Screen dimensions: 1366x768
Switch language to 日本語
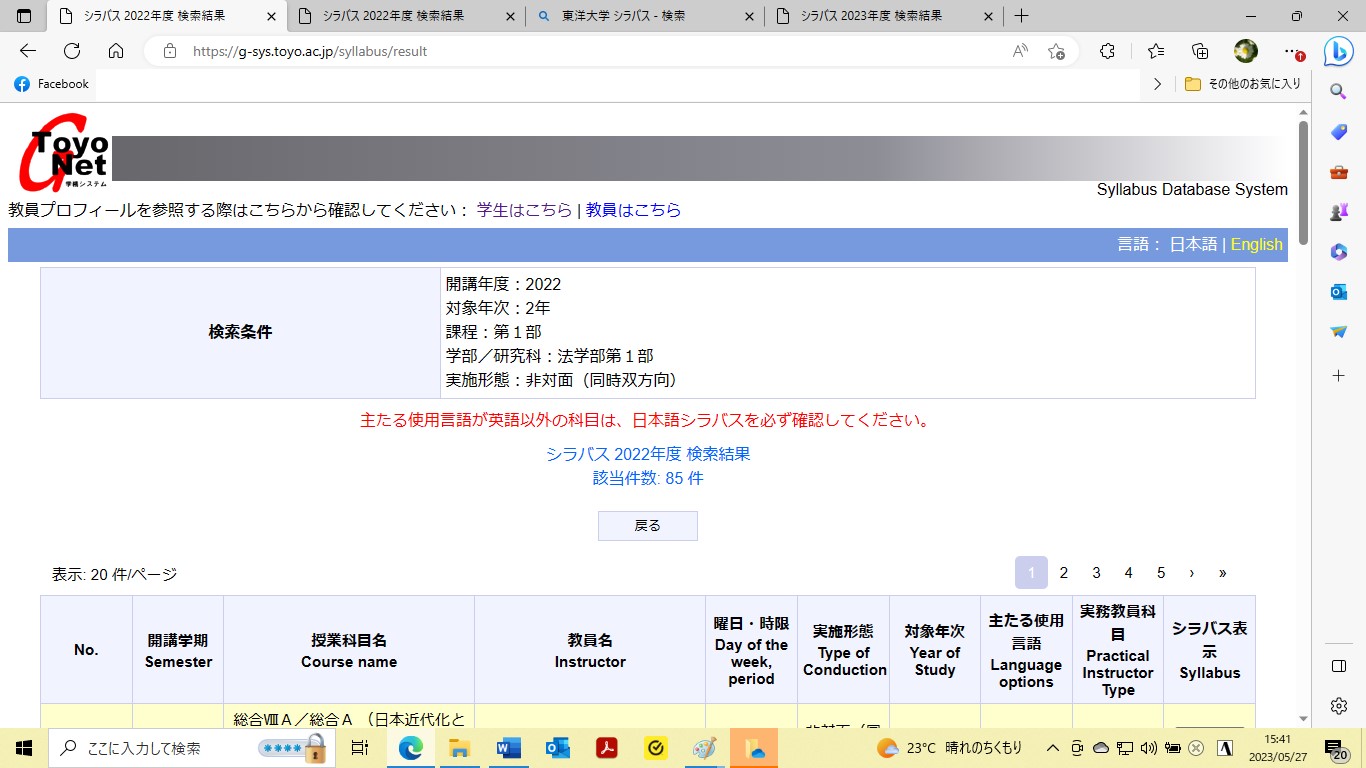(x=1193, y=245)
